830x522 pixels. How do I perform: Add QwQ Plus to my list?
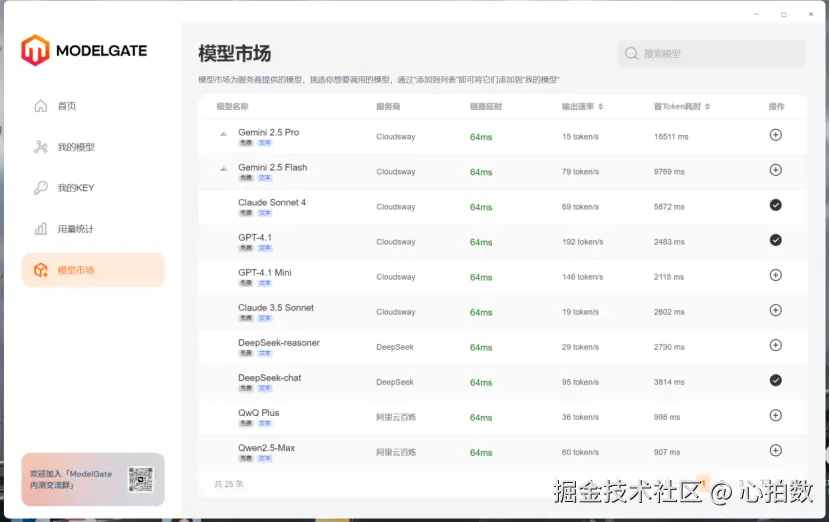775,415
